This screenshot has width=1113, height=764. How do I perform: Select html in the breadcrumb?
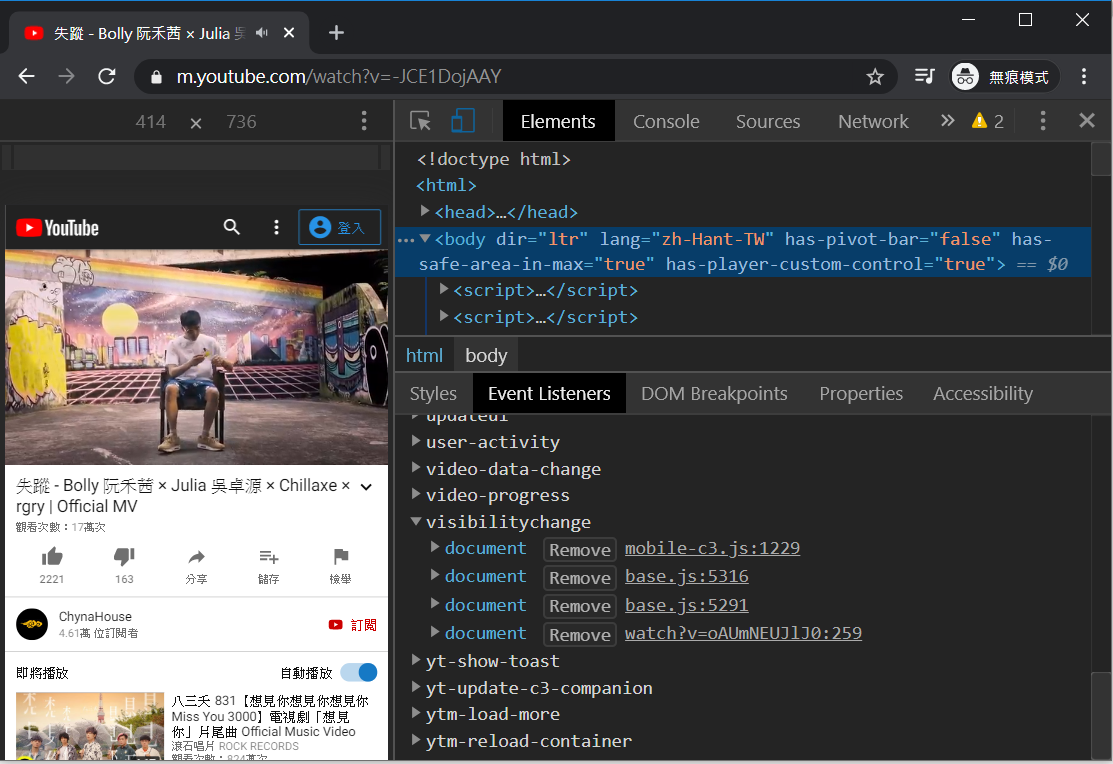click(424, 355)
